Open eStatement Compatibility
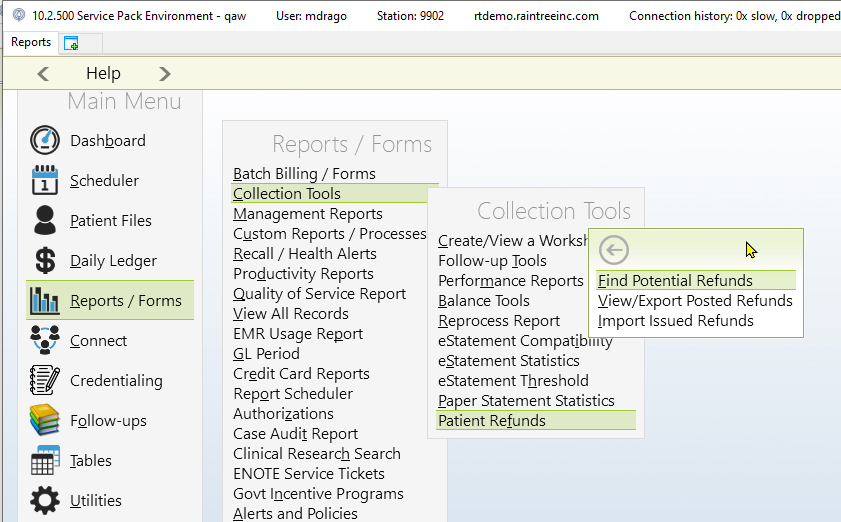 tap(525, 341)
